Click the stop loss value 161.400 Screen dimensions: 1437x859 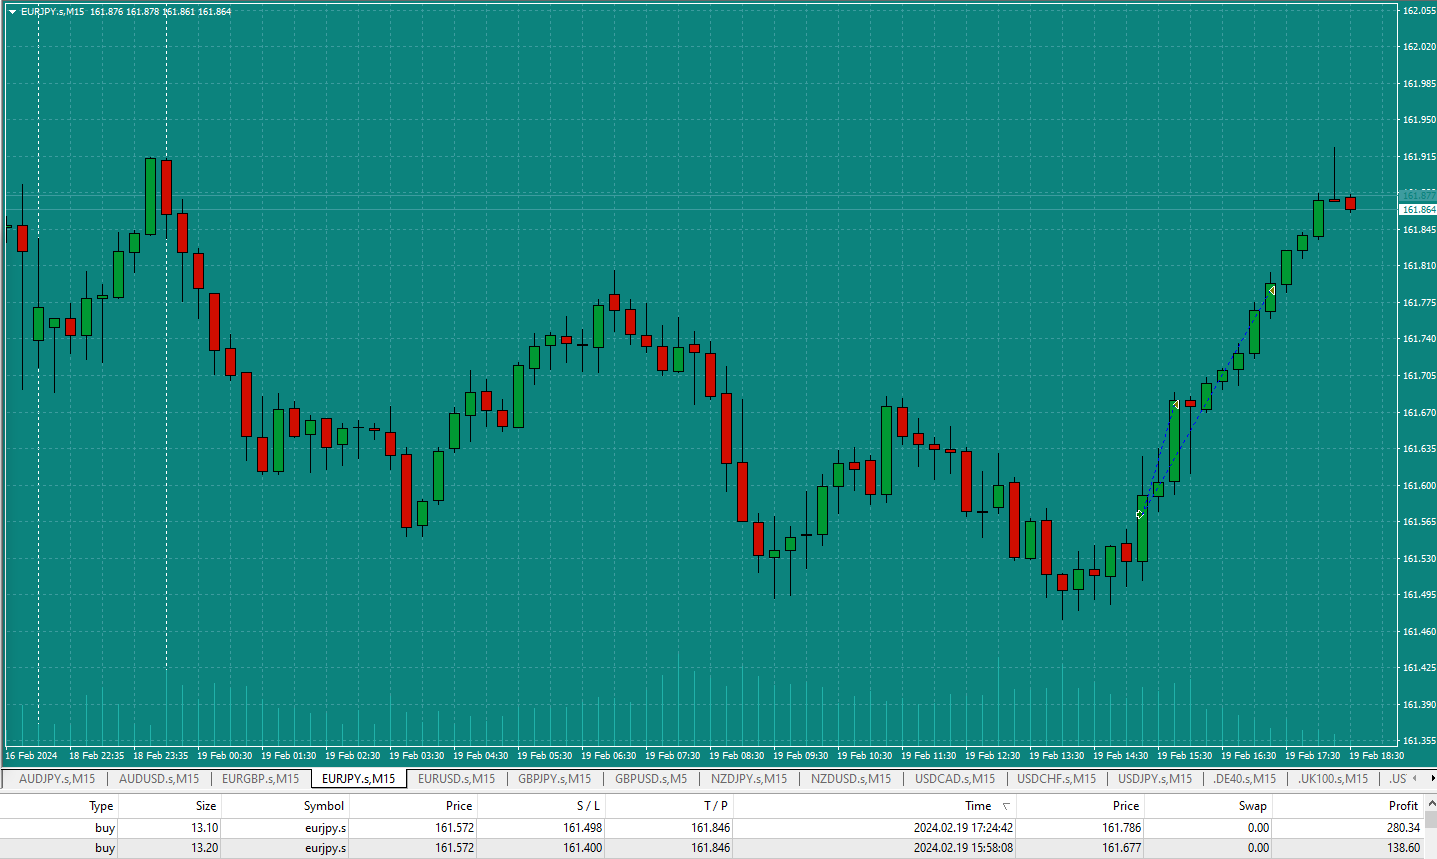coord(583,848)
